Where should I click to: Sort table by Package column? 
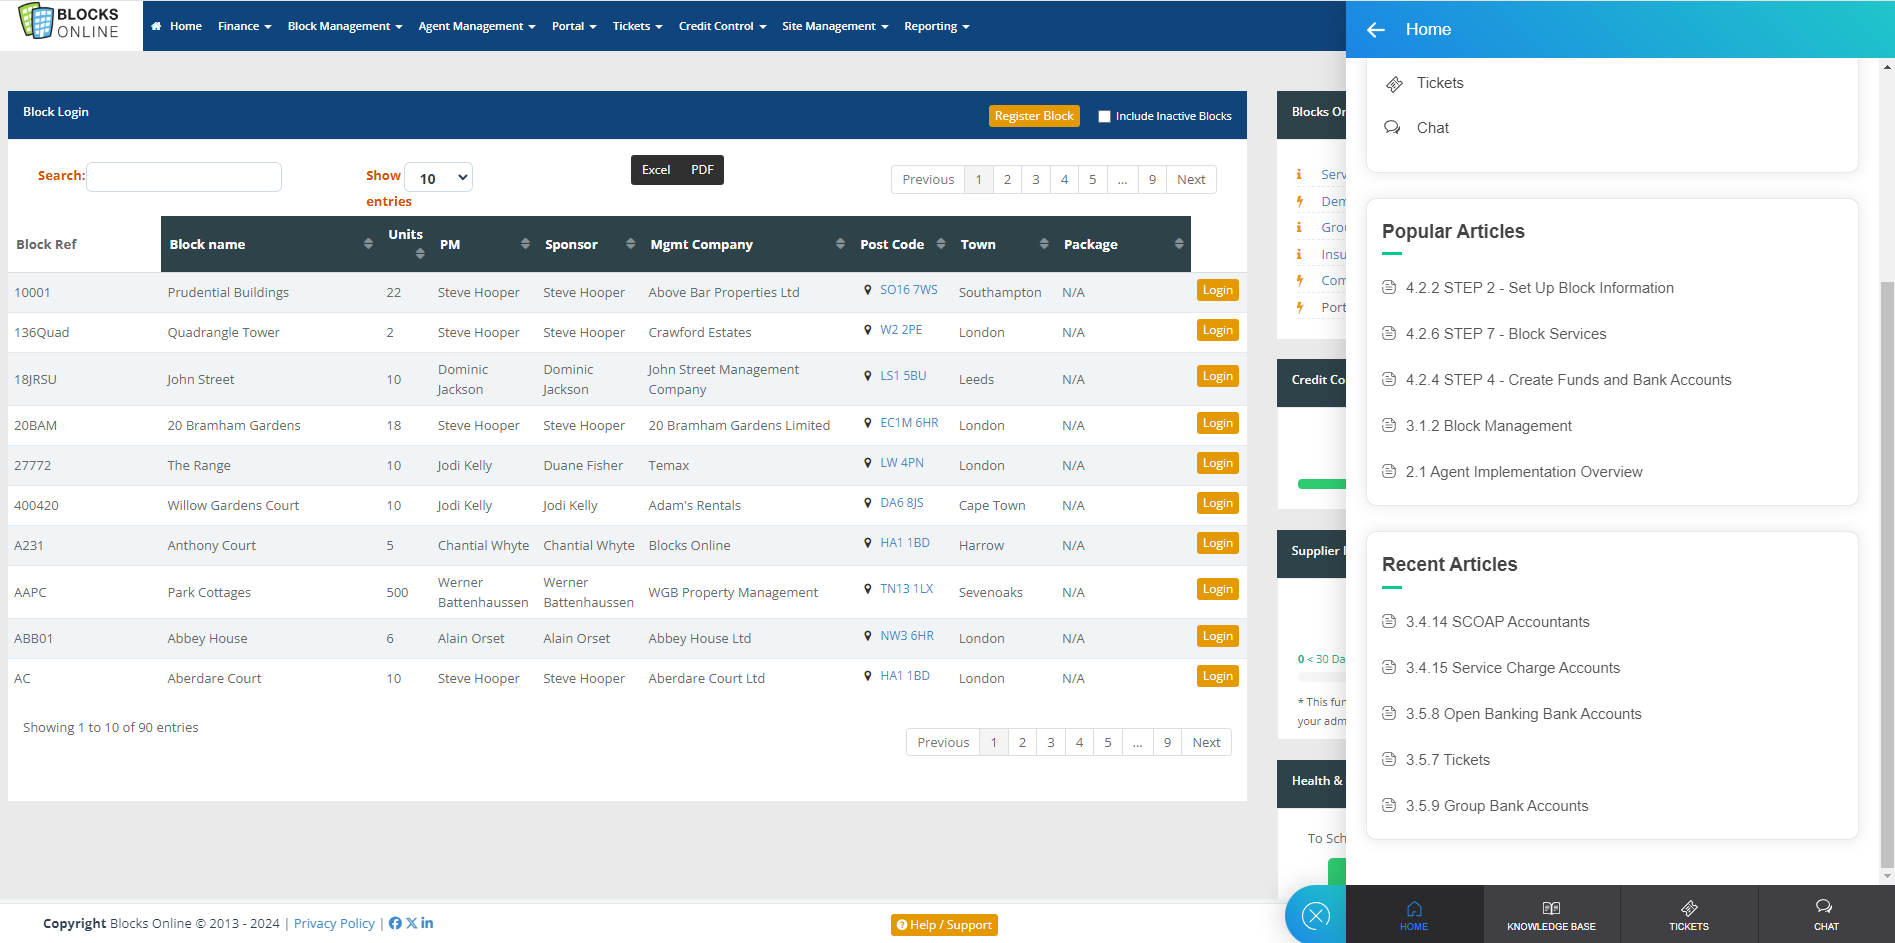[1123, 244]
